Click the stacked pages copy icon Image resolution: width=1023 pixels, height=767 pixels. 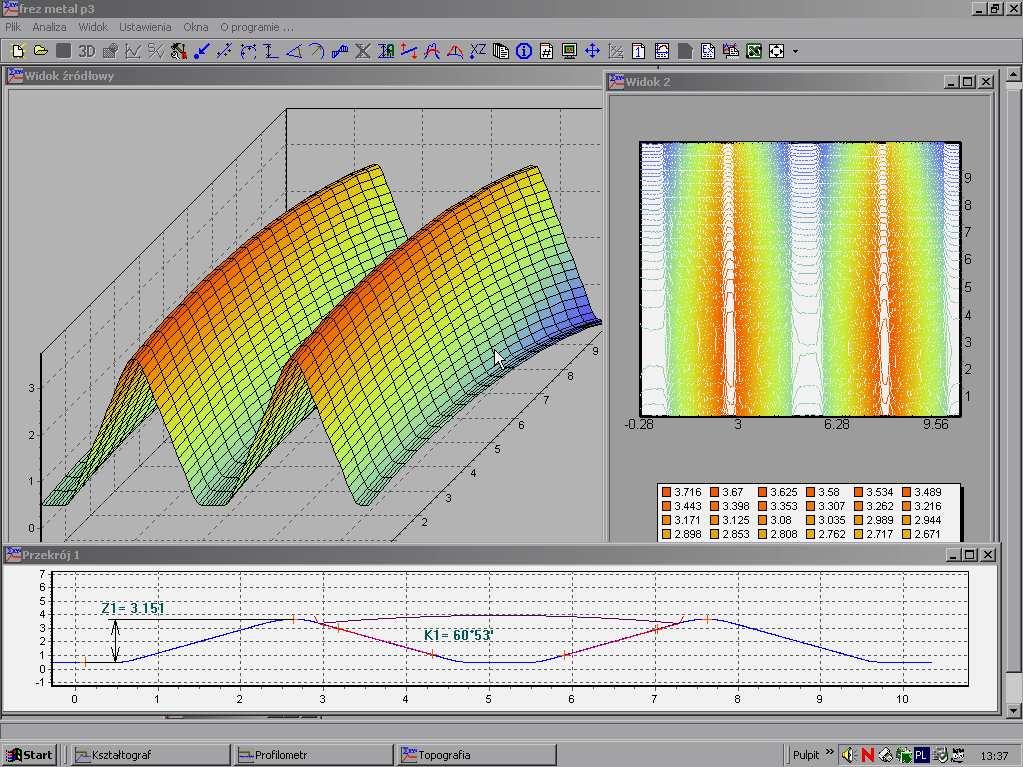(500, 51)
